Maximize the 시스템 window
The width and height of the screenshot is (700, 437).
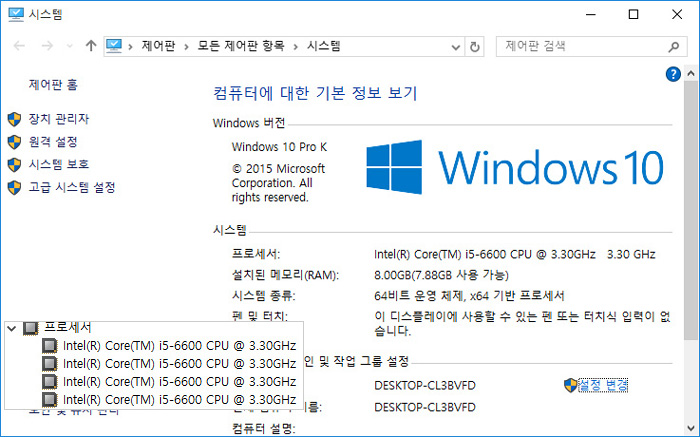pyautogui.click(x=633, y=14)
